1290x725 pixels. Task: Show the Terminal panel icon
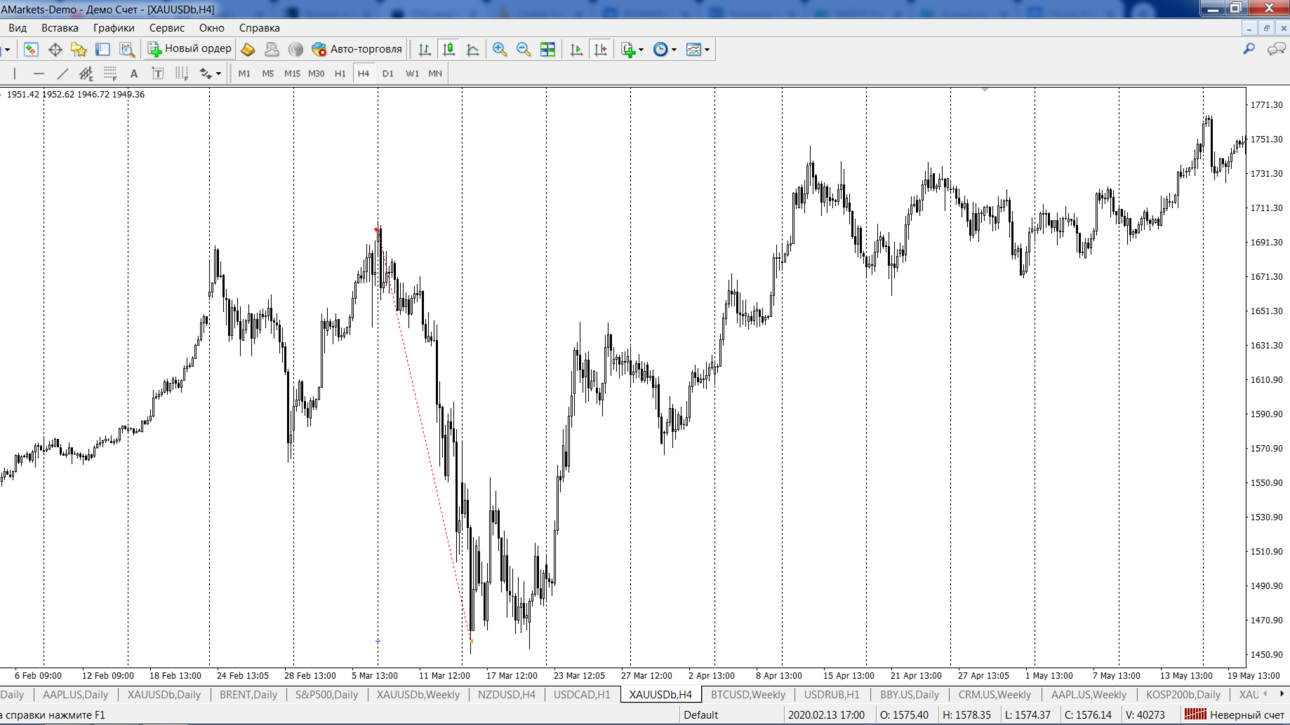tap(103, 49)
